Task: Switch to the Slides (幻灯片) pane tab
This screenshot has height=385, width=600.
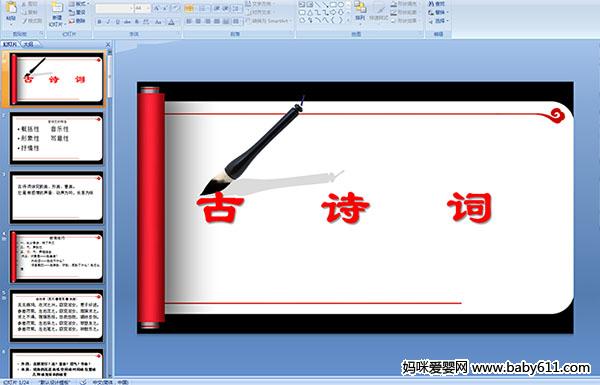Action: point(10,44)
